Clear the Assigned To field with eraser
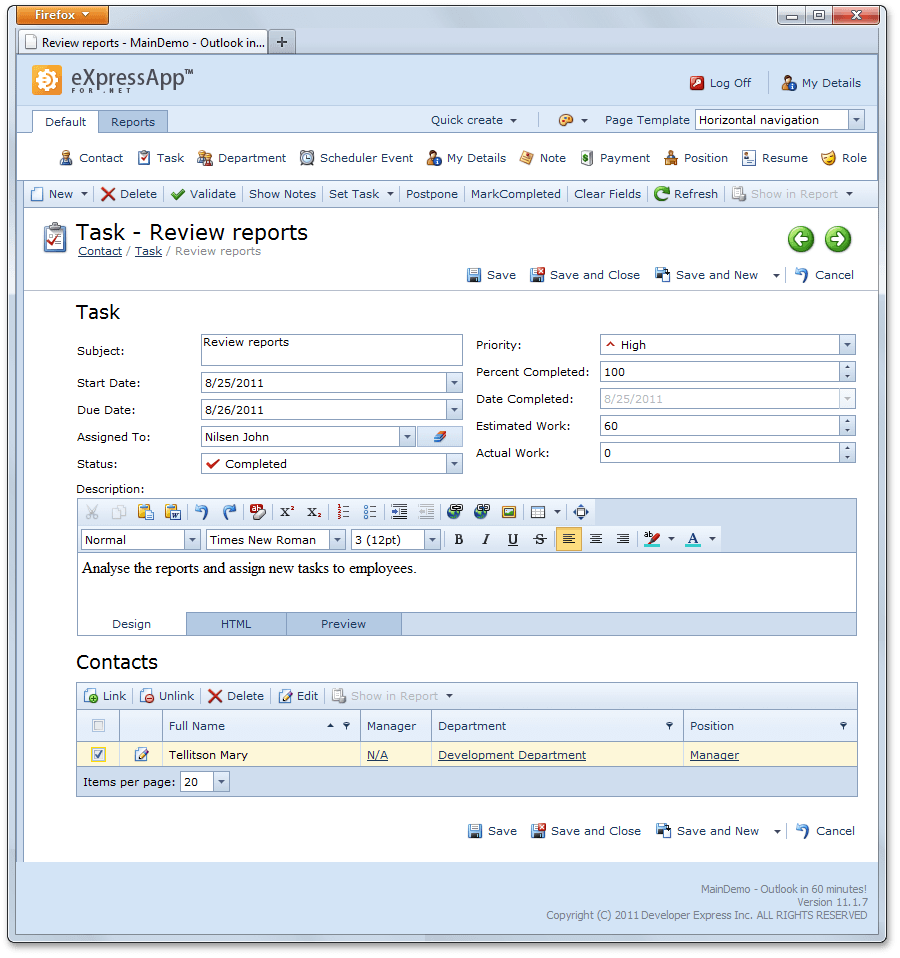This screenshot has width=900, height=958. pyautogui.click(x=440, y=437)
